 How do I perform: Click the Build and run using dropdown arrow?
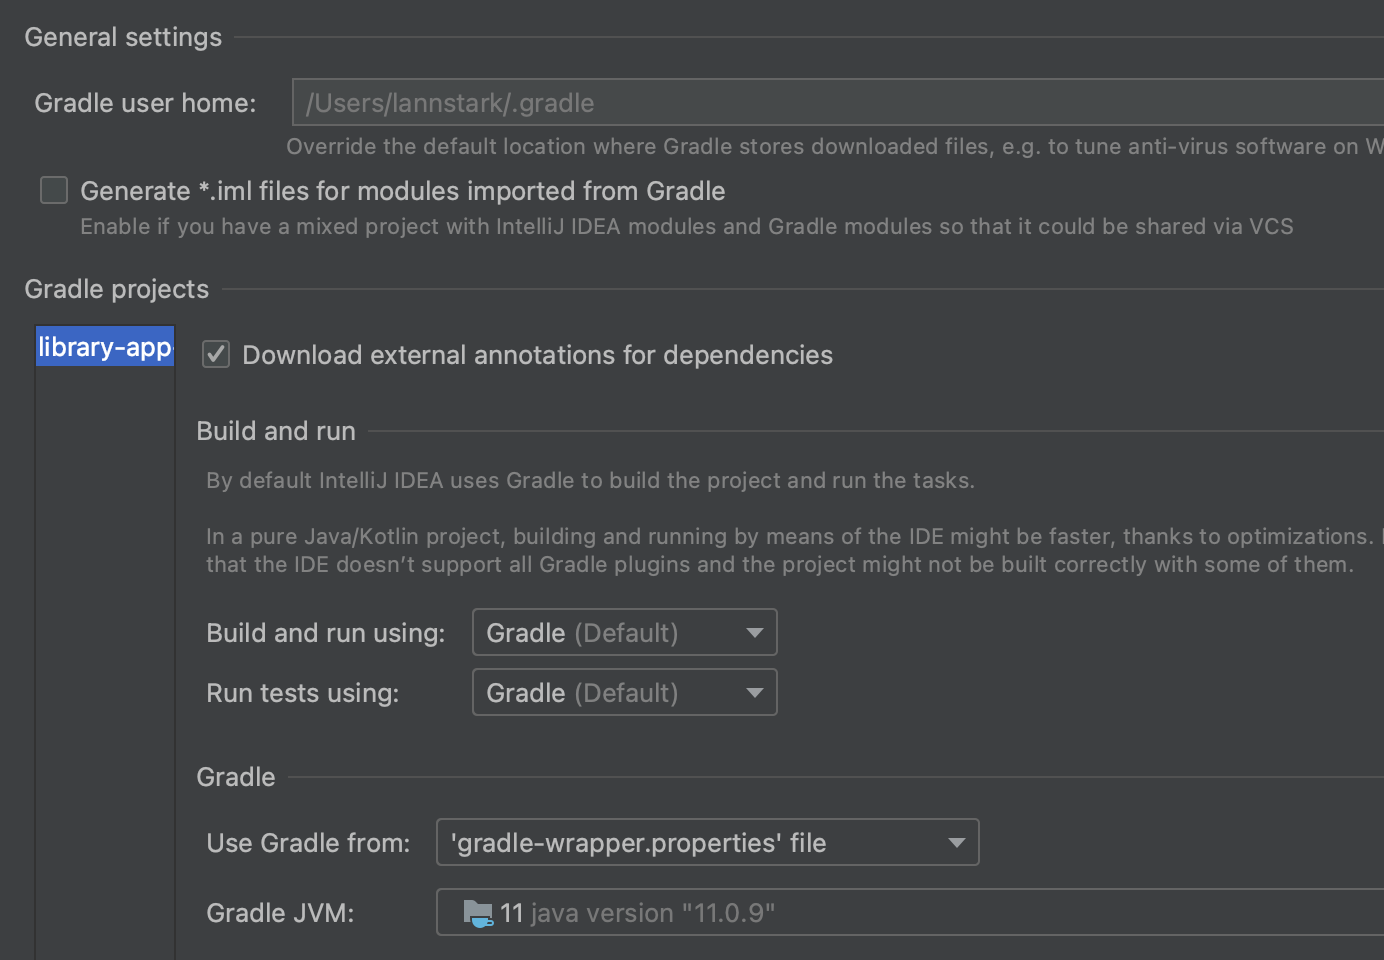pos(754,633)
